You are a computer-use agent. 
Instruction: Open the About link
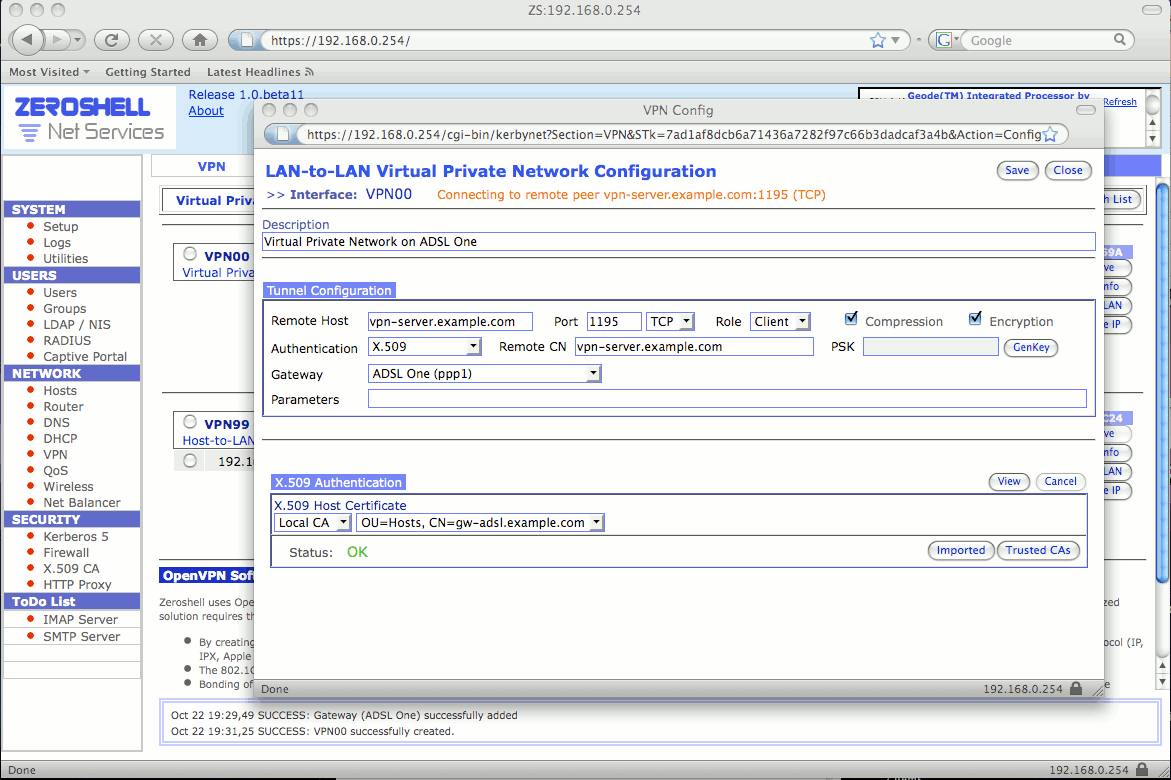206,111
